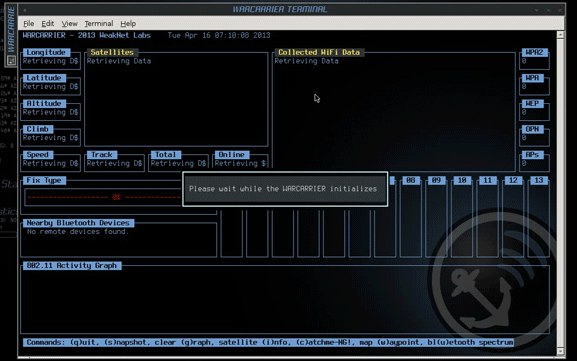This screenshot has width=577, height=361.
Task: Click 'Retrieving Data' in the Collected WiFi Data panel
Action: coord(307,61)
